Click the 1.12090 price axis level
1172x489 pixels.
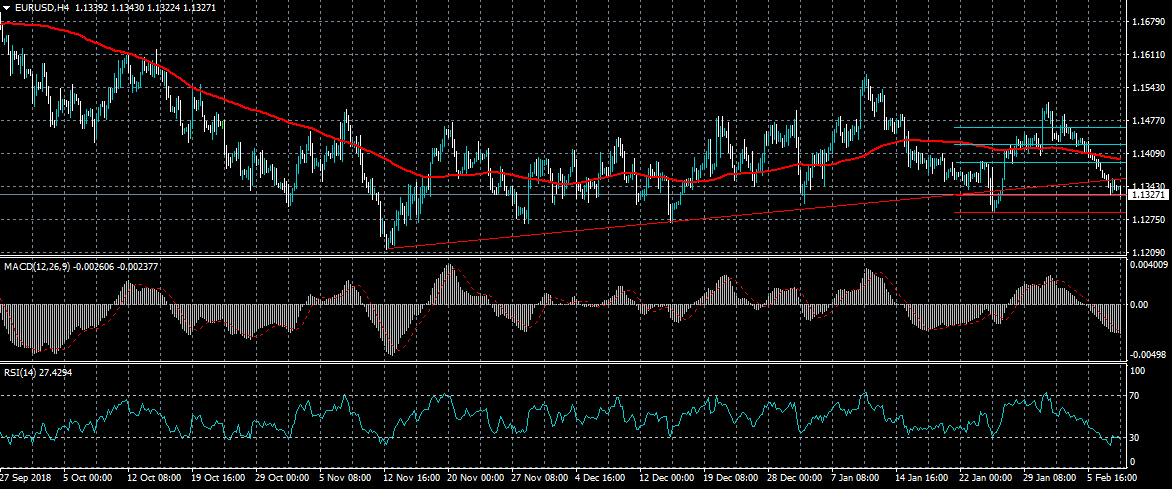point(1147,253)
